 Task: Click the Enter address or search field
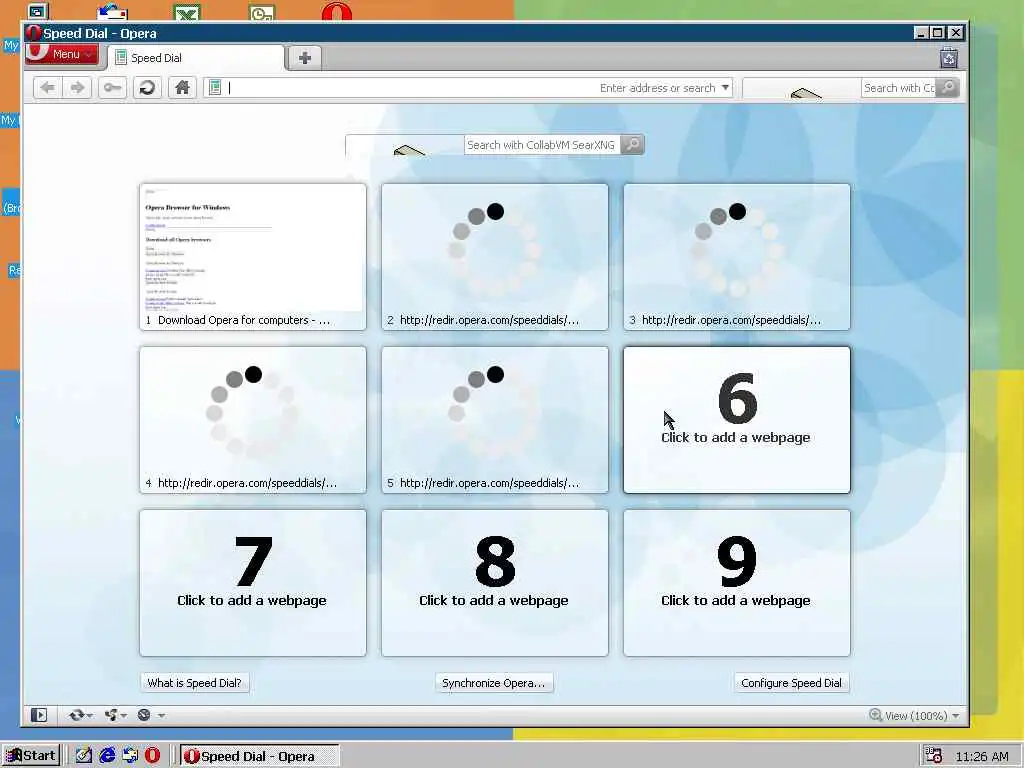[x=470, y=88]
